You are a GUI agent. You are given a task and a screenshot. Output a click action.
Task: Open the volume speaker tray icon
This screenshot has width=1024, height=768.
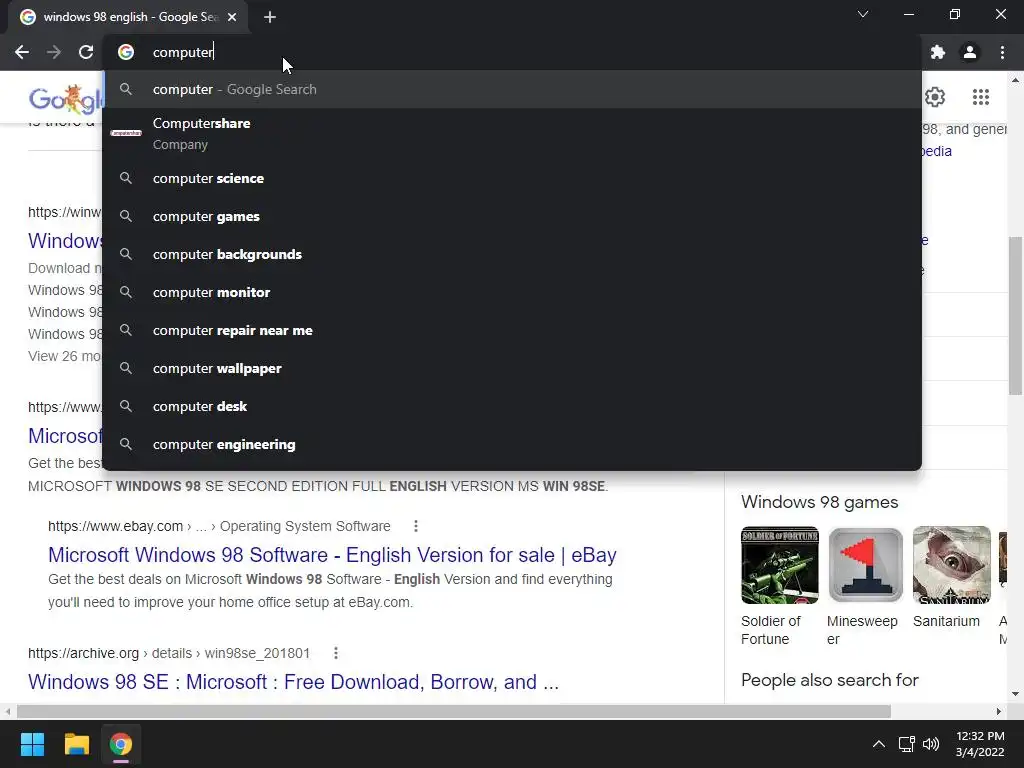[x=931, y=744]
